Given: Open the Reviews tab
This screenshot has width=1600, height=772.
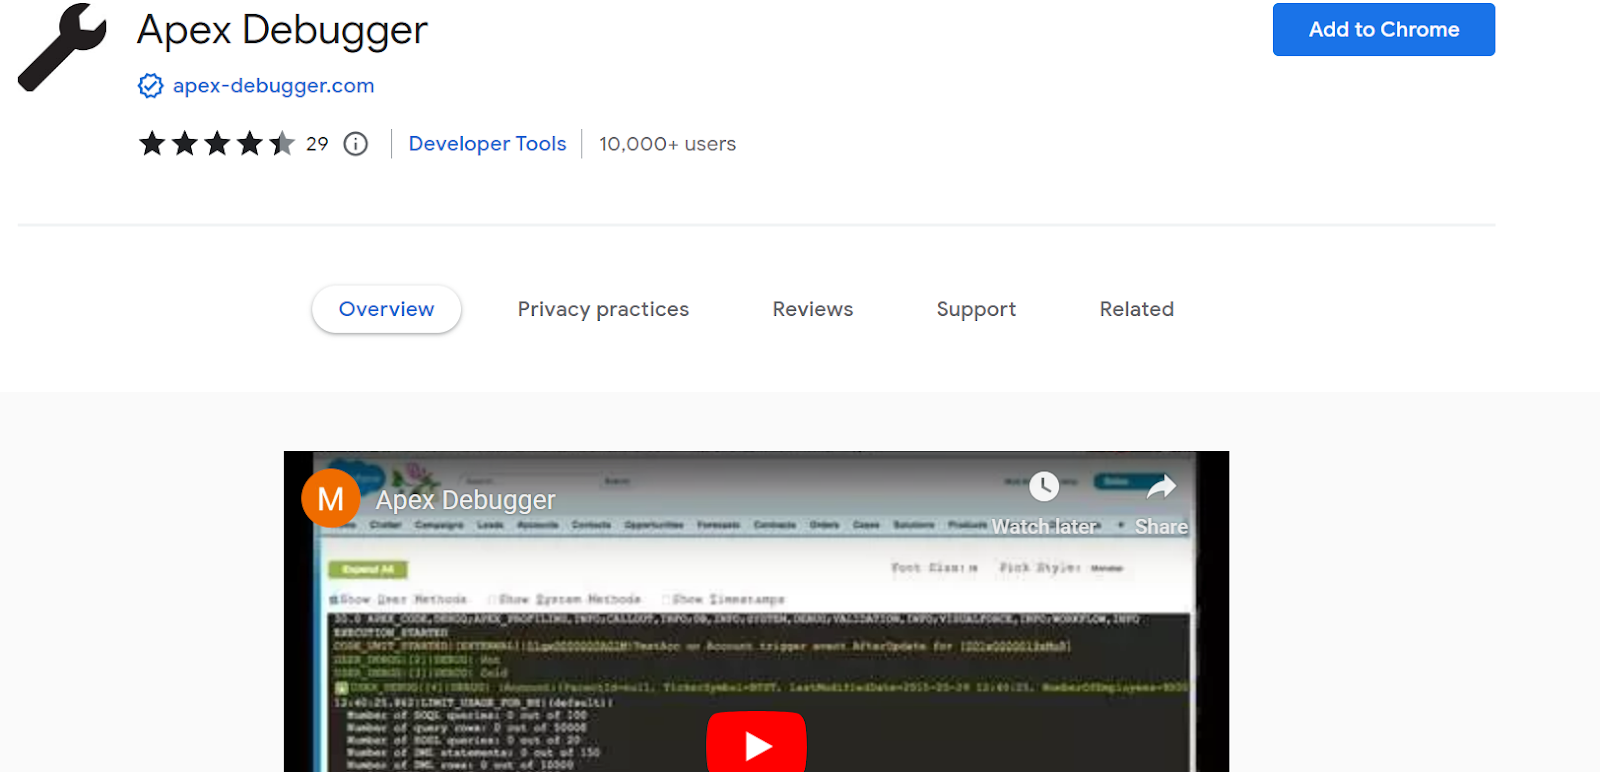Looking at the screenshot, I should click(x=813, y=309).
